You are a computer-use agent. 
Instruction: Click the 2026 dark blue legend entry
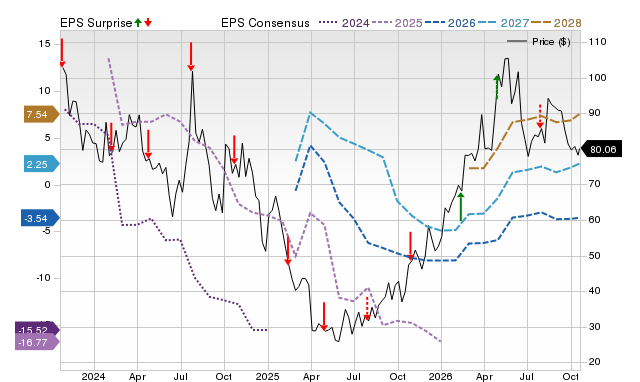(x=450, y=23)
